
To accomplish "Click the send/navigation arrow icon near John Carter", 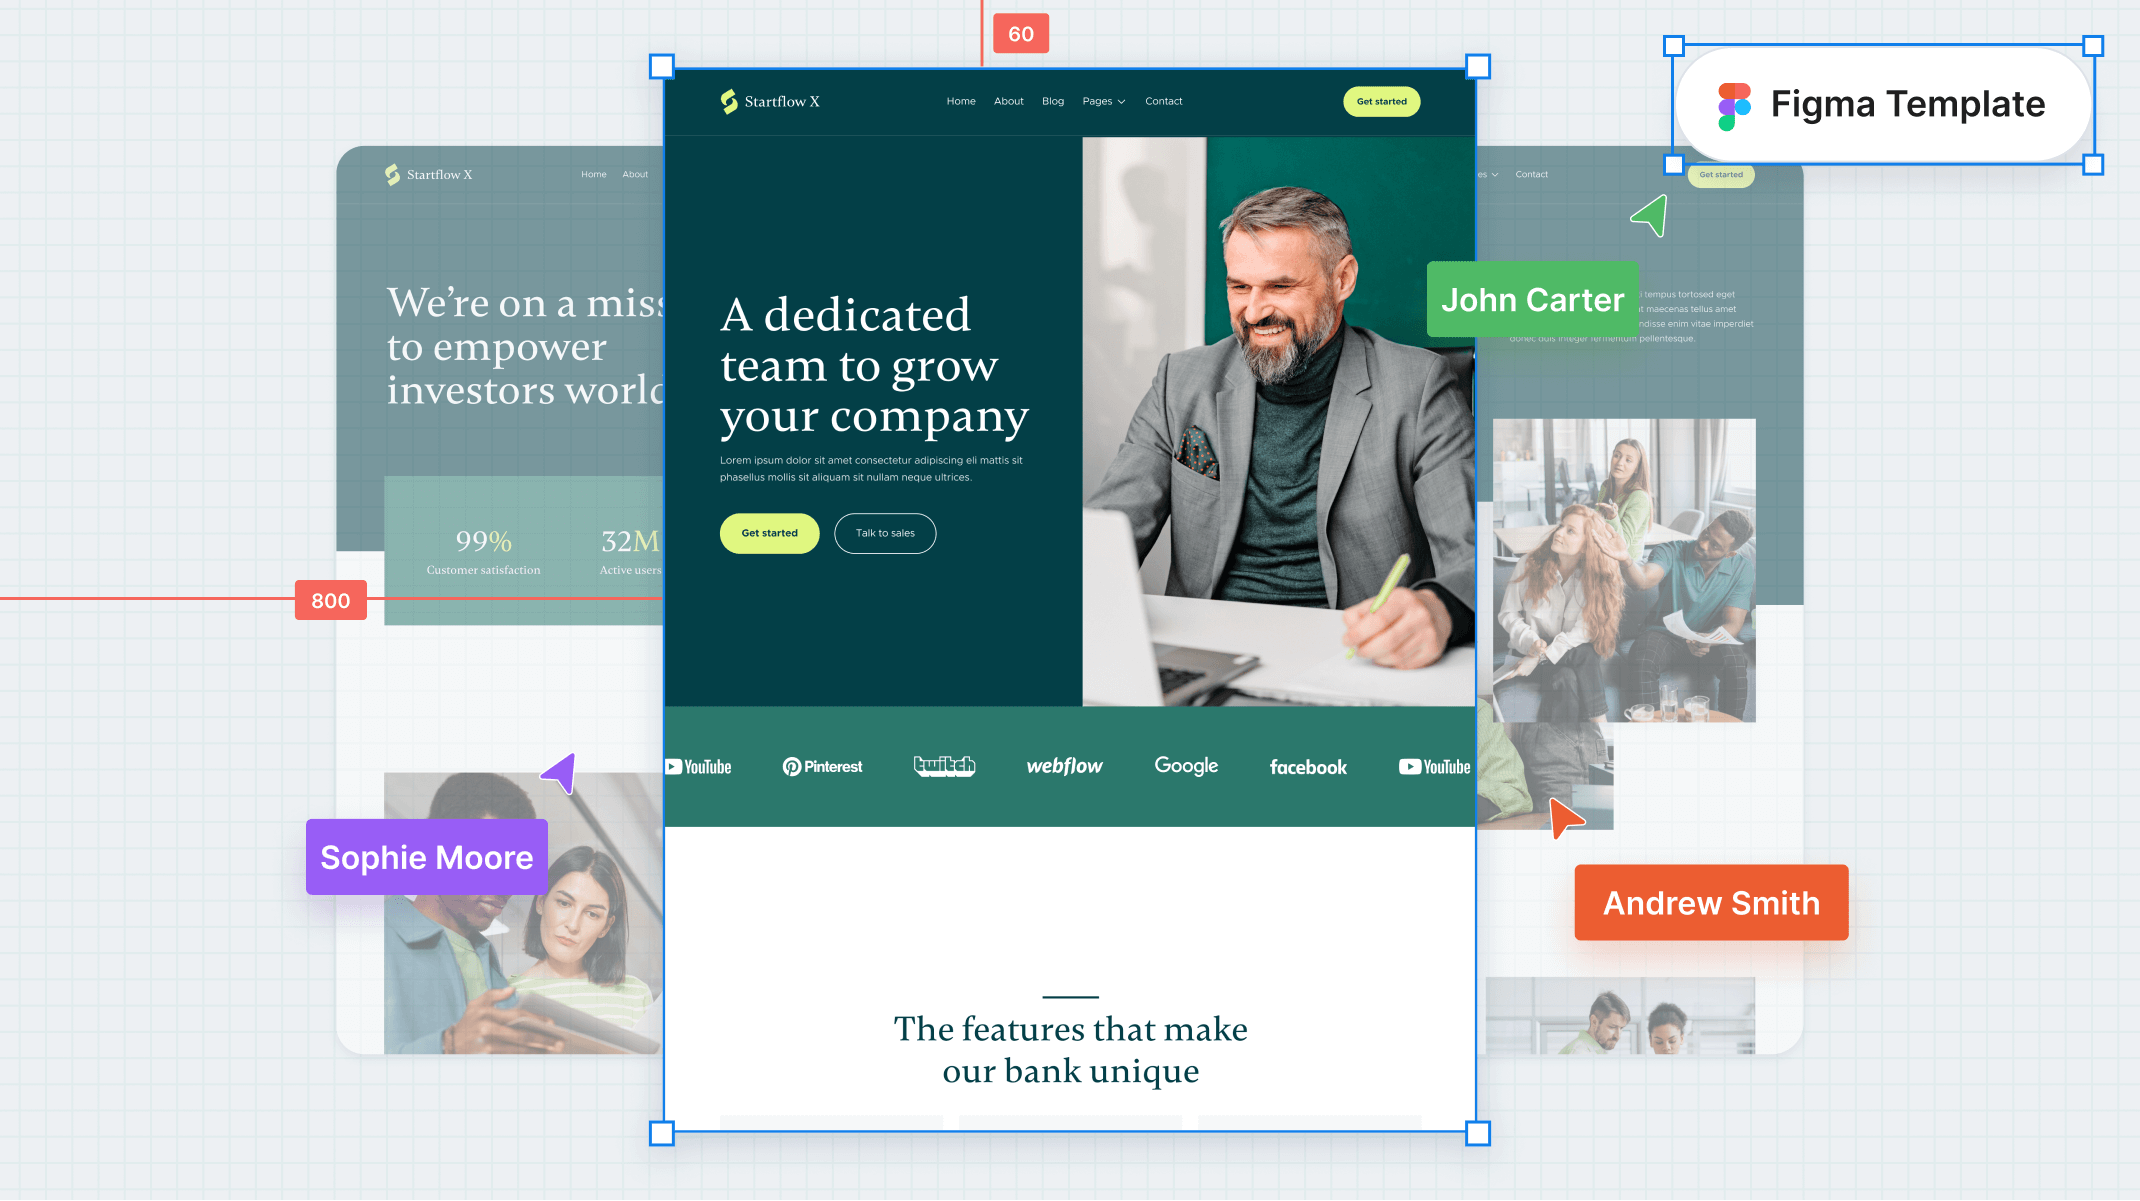I will point(1649,218).
